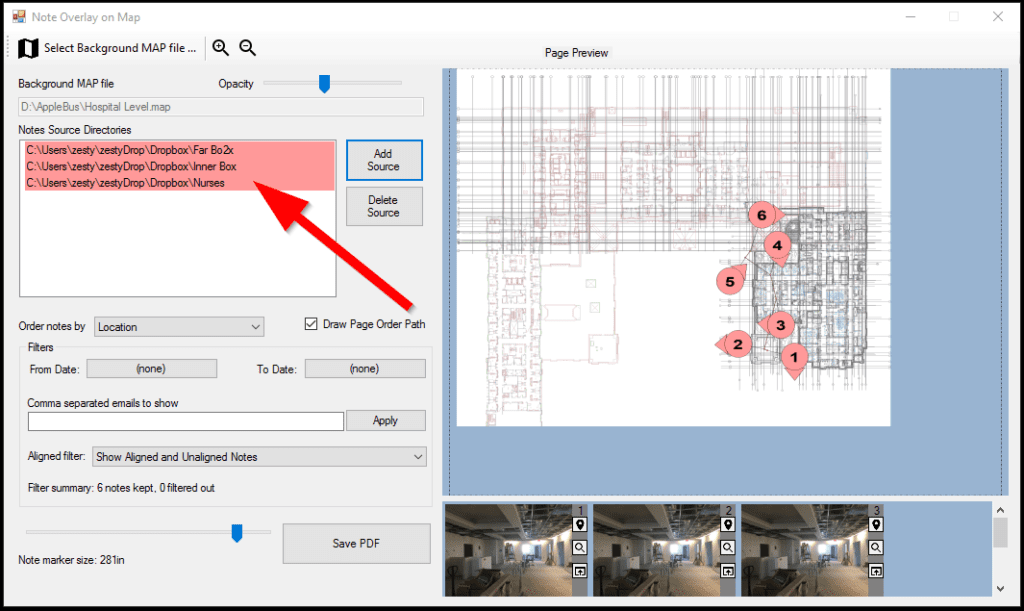1024x611 pixels.
Task: Select the Far Bo2x source directory
Action: (x=130, y=150)
